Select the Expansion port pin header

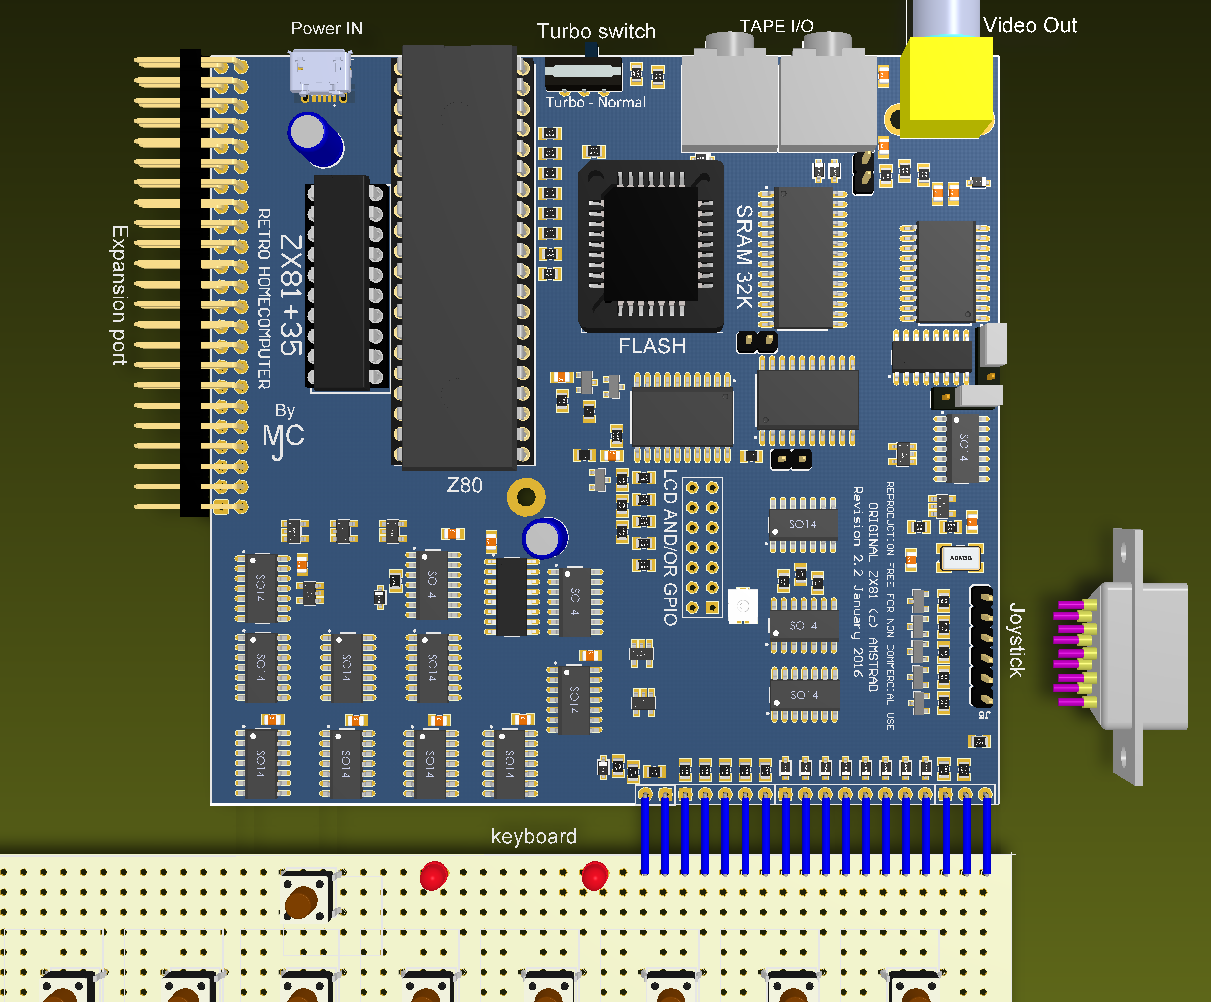pos(191,283)
